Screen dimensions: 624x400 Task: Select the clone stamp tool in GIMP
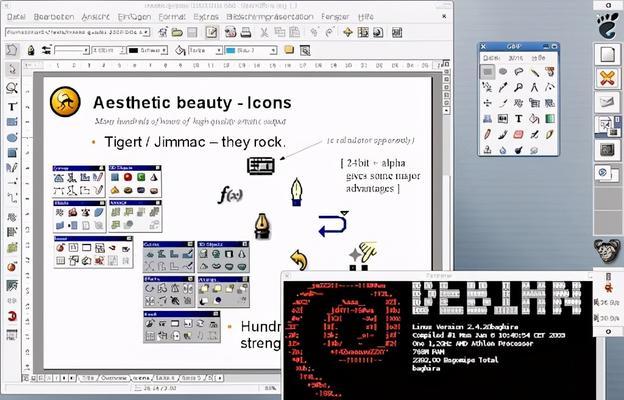coord(488,150)
